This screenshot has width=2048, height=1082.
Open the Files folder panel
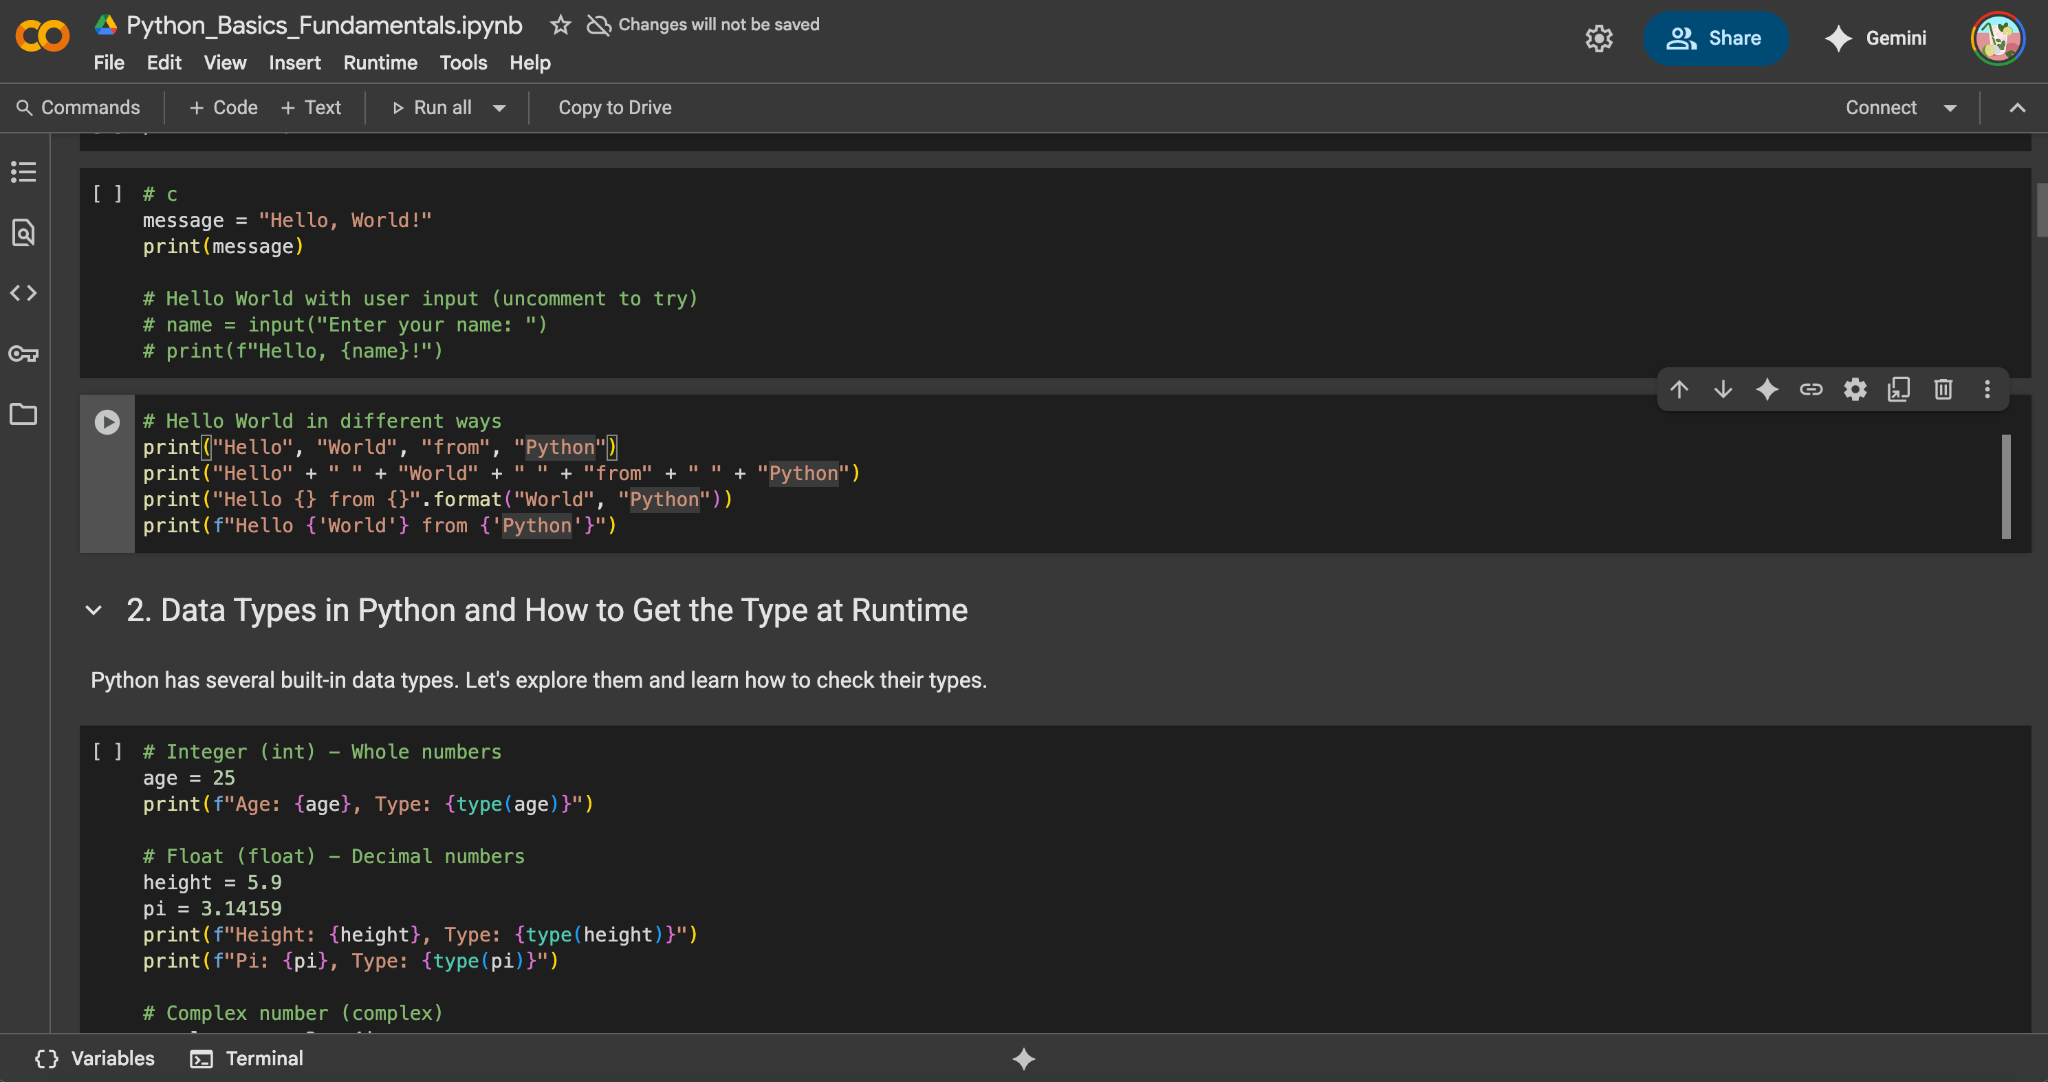[23, 414]
